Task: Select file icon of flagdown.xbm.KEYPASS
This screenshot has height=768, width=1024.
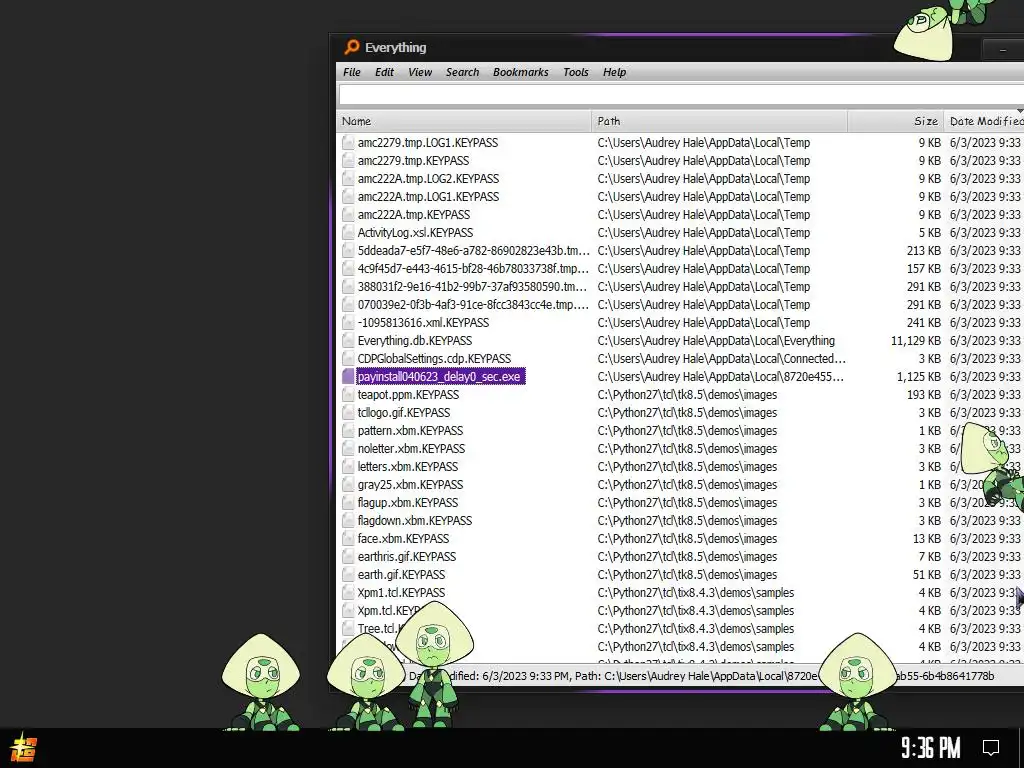Action: tap(348, 520)
